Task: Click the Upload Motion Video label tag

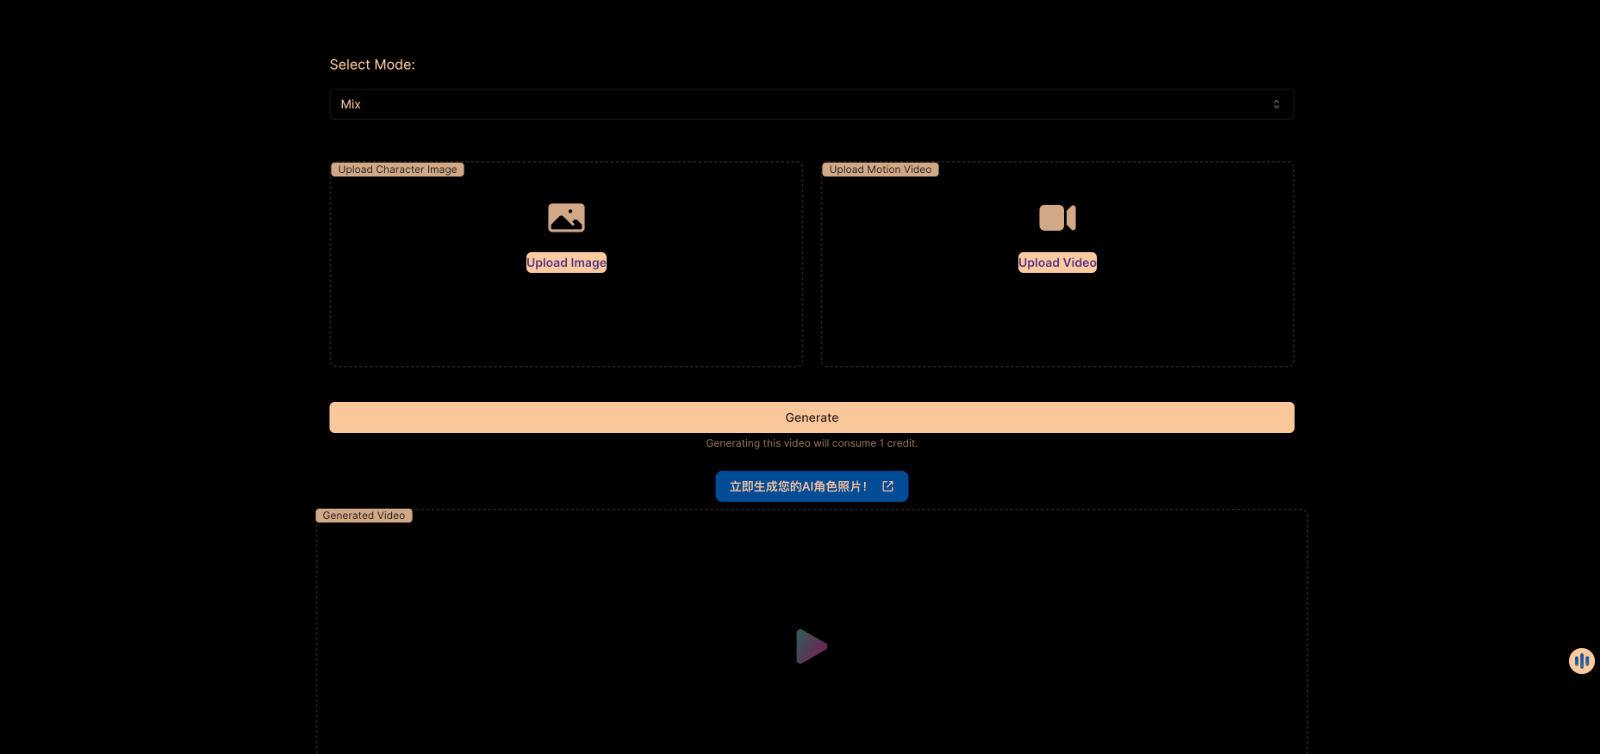Action: pyautogui.click(x=880, y=170)
